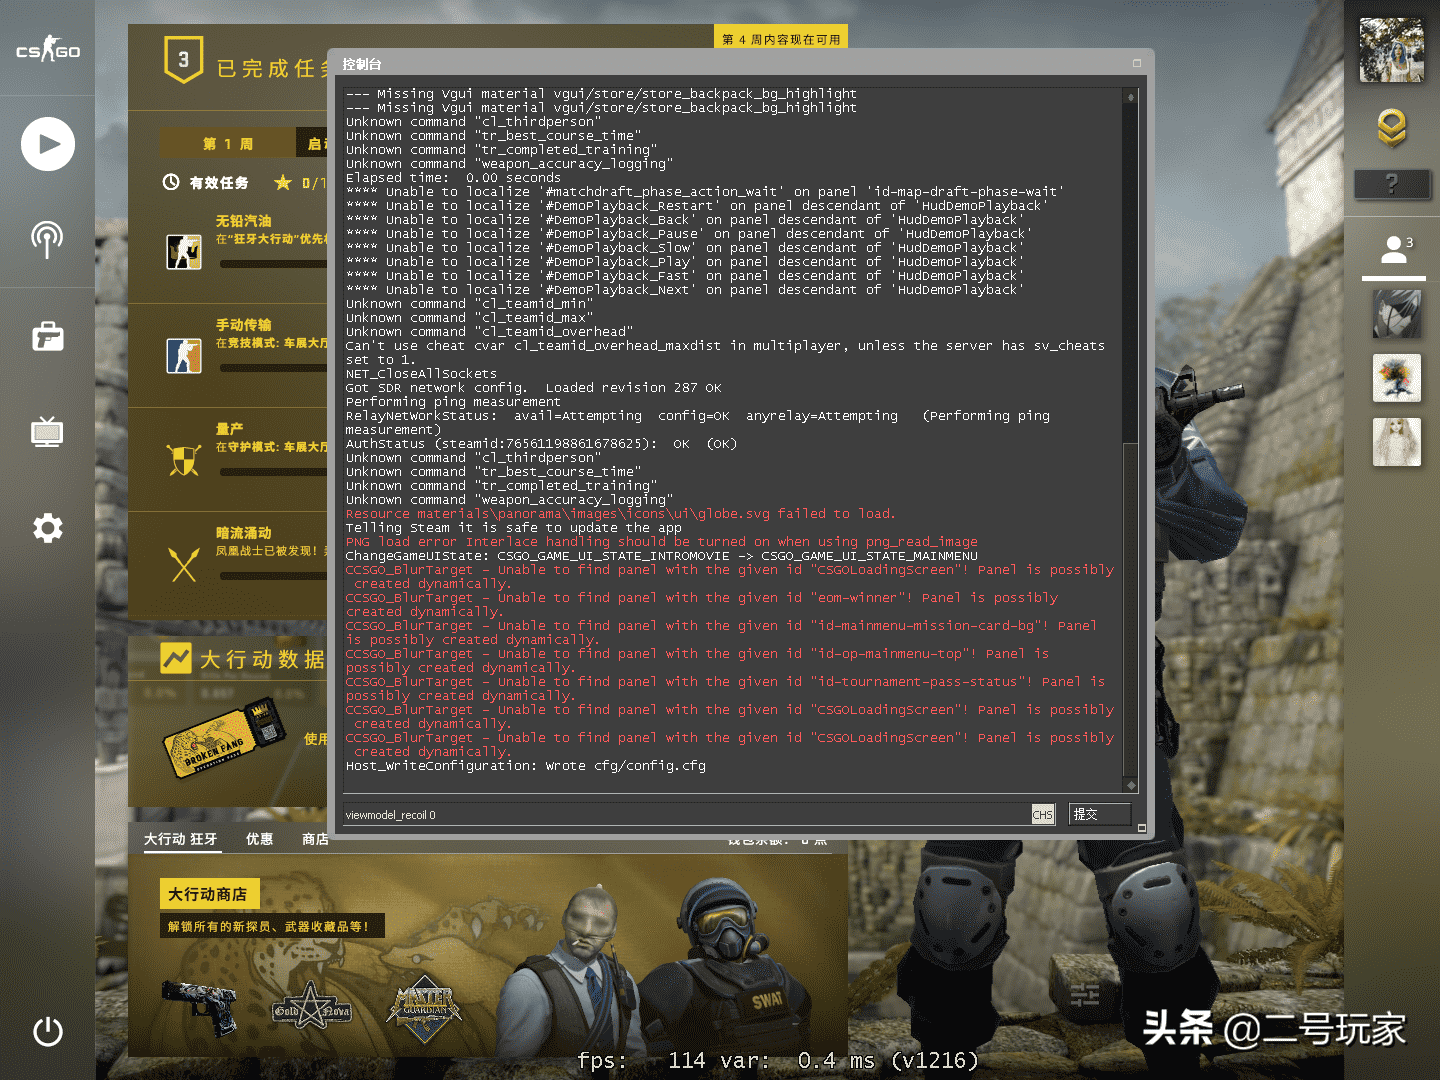Open the inventory briefcase icon
The height and width of the screenshot is (1080, 1440).
click(48, 336)
